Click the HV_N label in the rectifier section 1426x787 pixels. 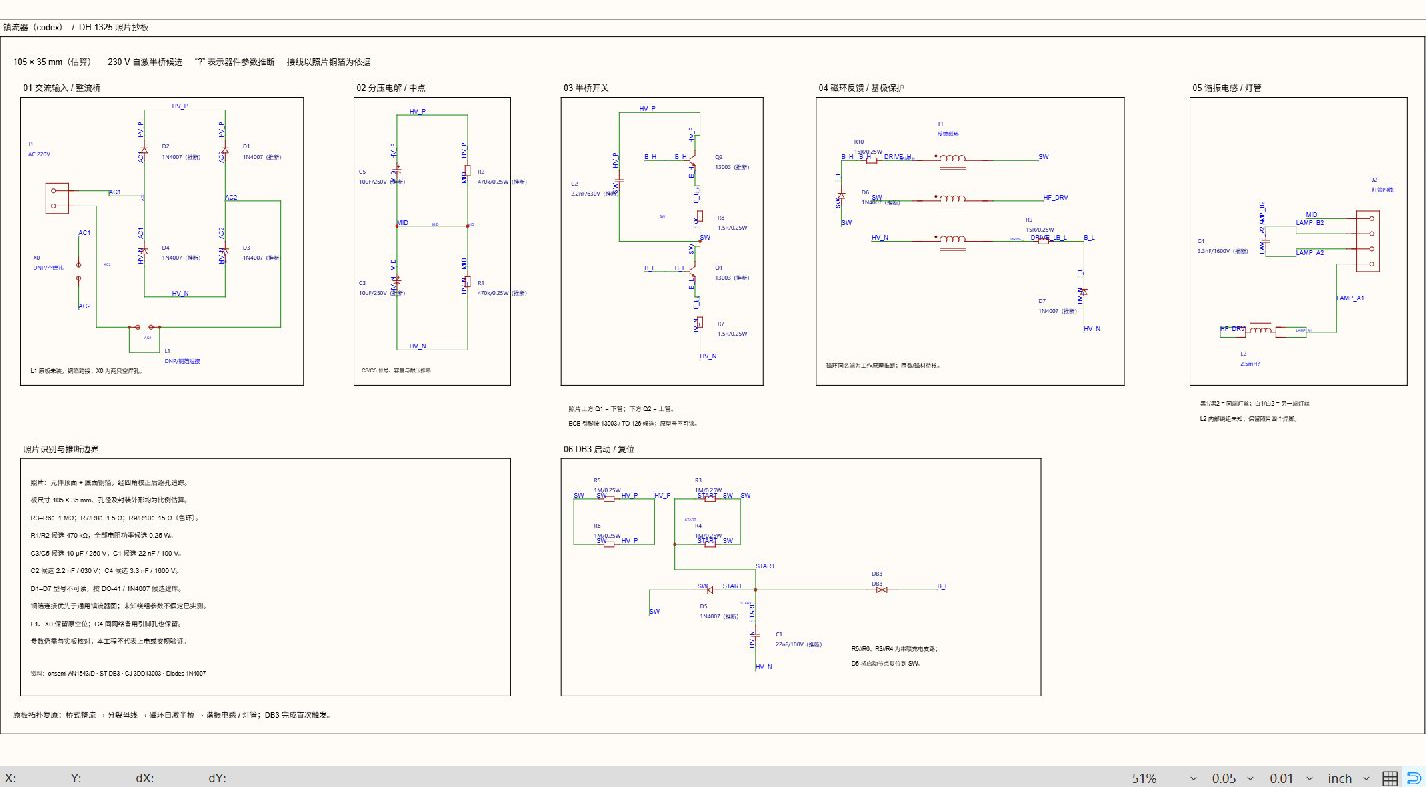click(x=180, y=294)
